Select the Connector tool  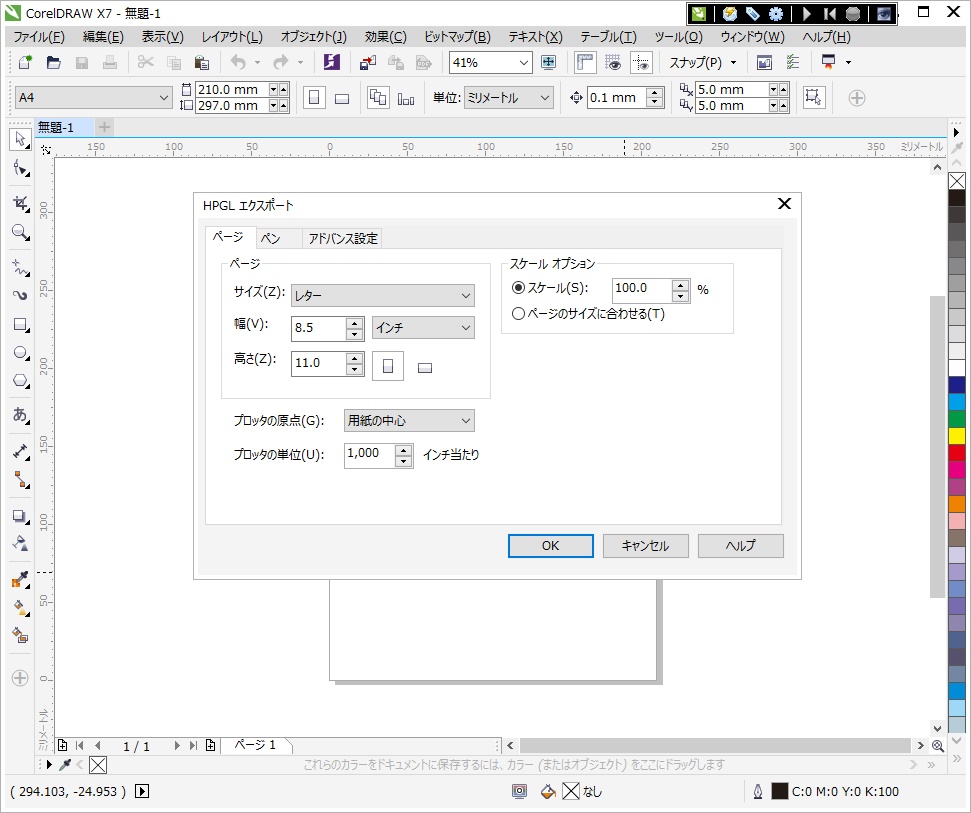click(20, 480)
